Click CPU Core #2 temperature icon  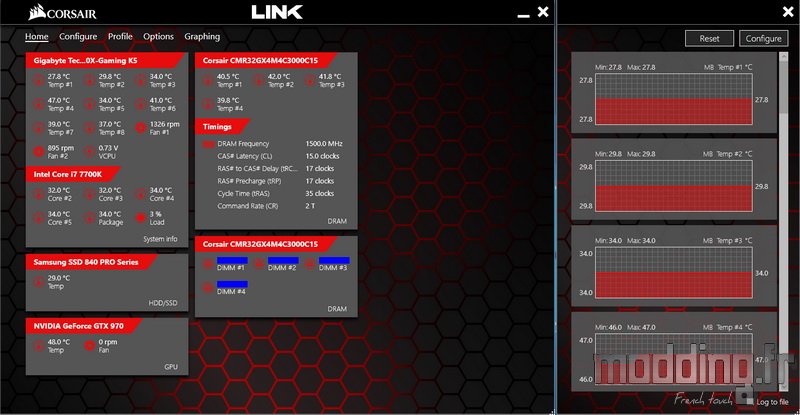(x=38, y=194)
